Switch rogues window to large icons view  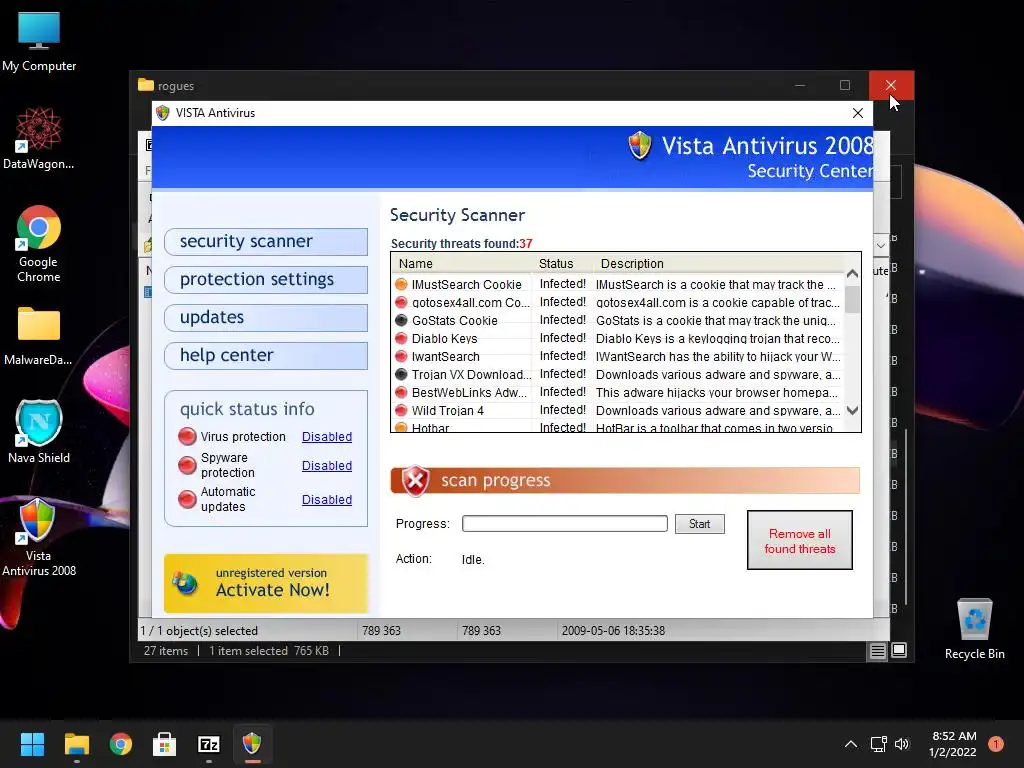899,650
